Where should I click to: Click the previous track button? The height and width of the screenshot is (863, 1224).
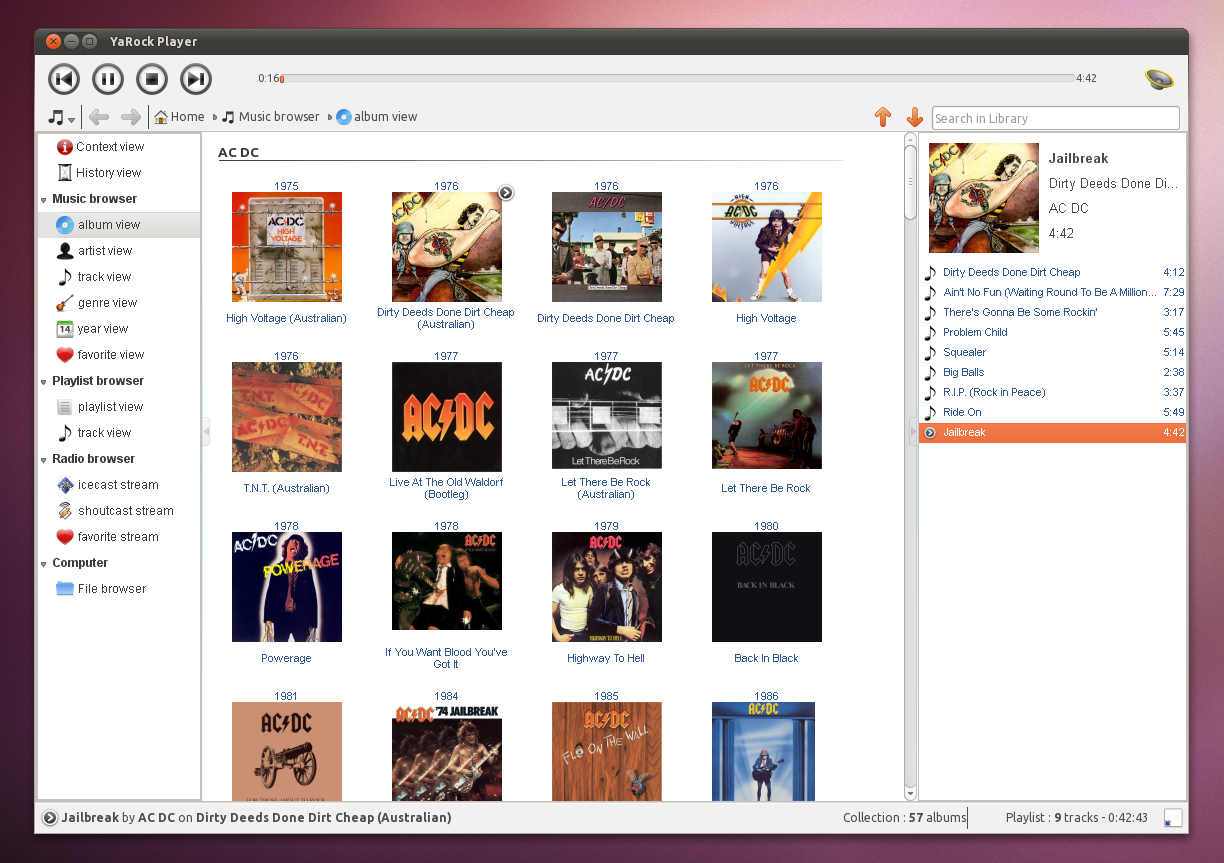(64, 79)
